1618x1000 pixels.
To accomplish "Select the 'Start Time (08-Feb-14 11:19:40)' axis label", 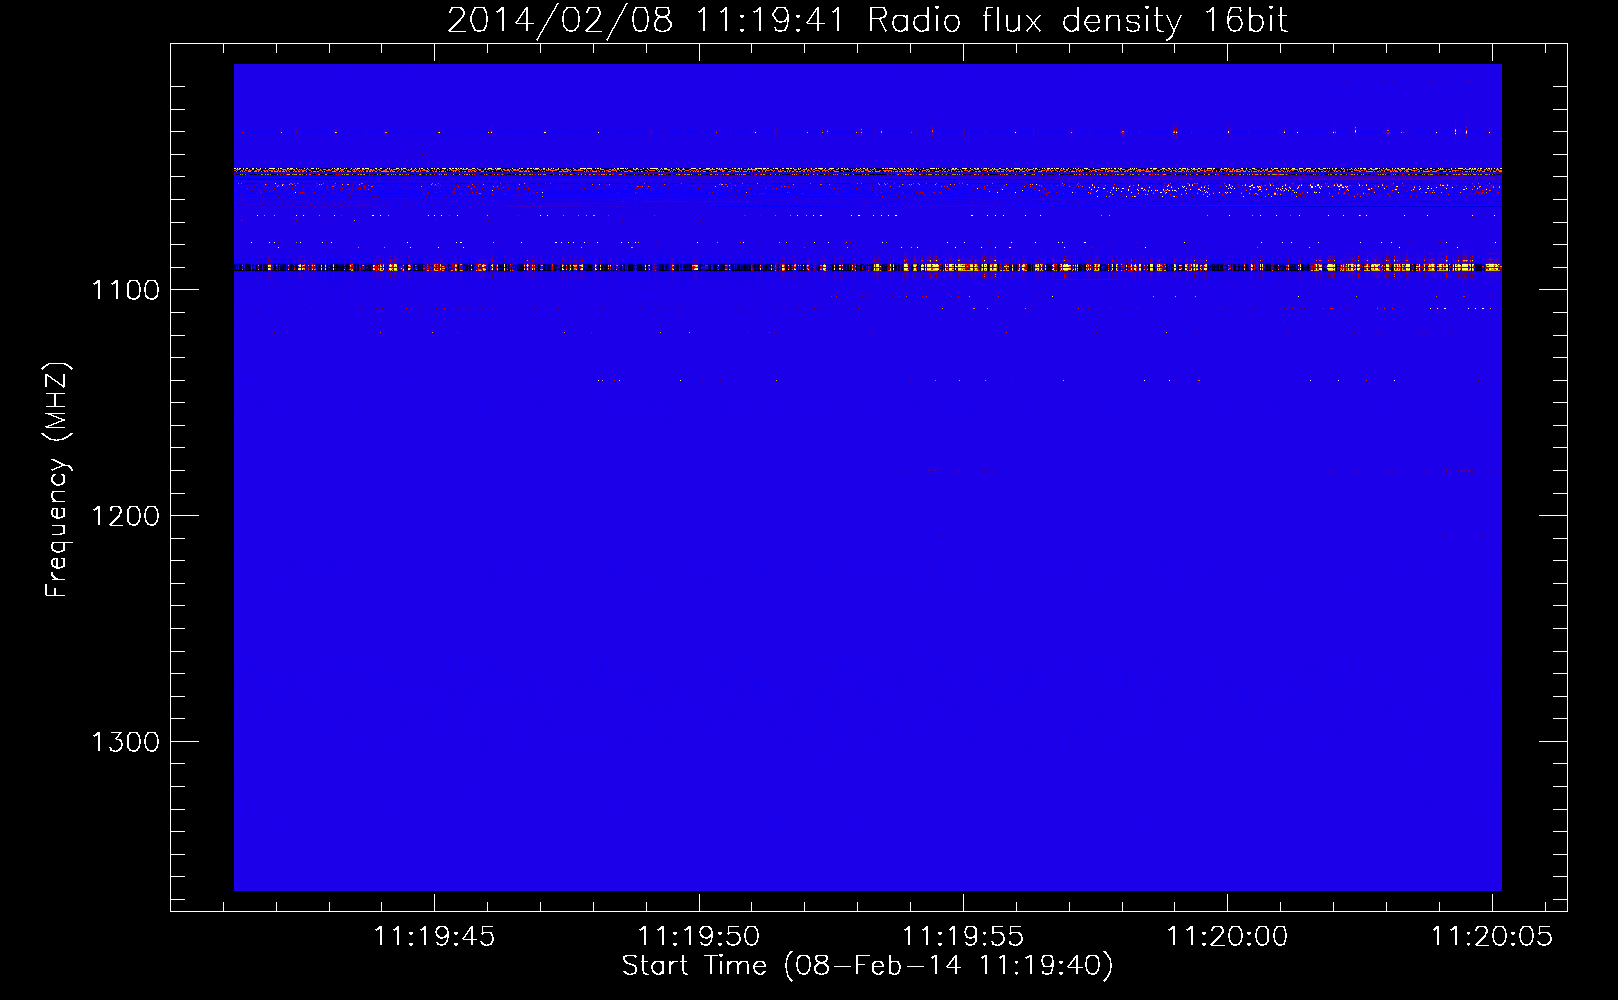I will coord(867,966).
